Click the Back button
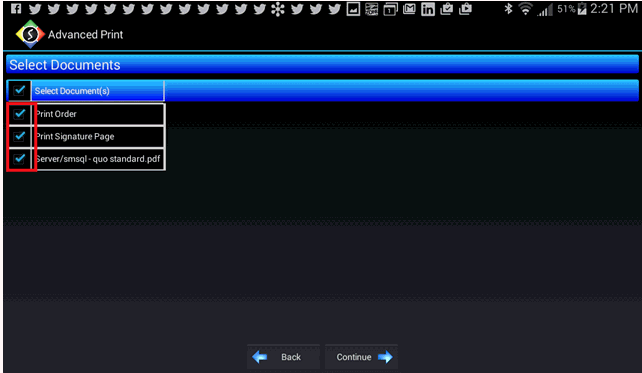 point(283,357)
